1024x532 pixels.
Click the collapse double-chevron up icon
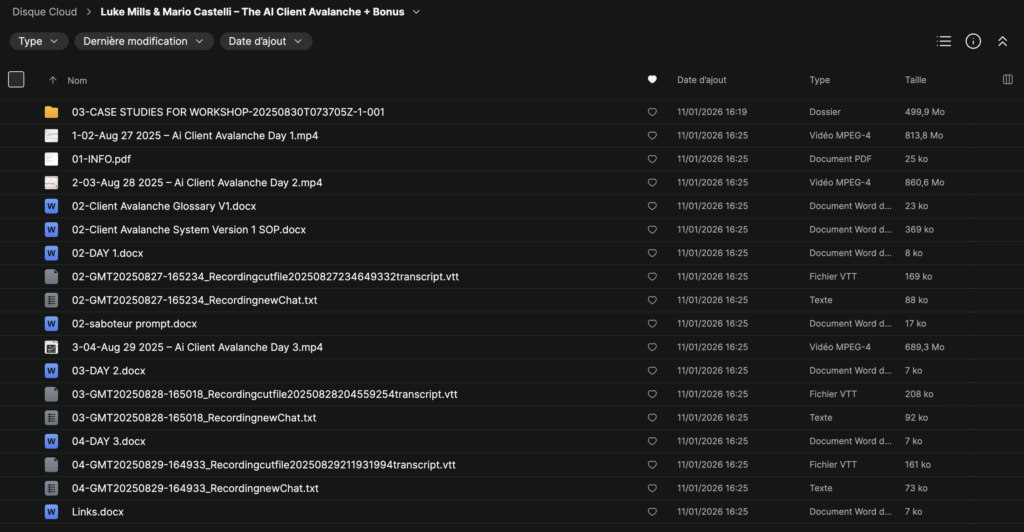pyautogui.click(x=1002, y=41)
